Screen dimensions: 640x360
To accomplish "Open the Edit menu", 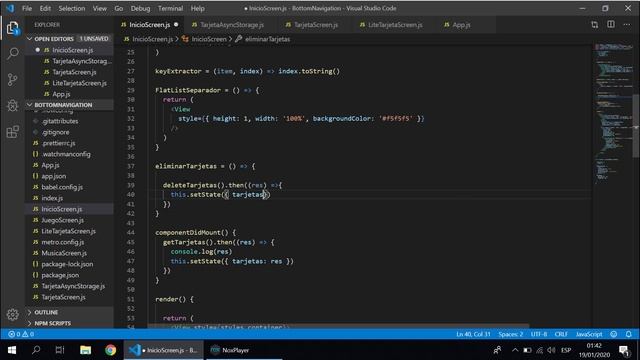I will tap(45, 8).
